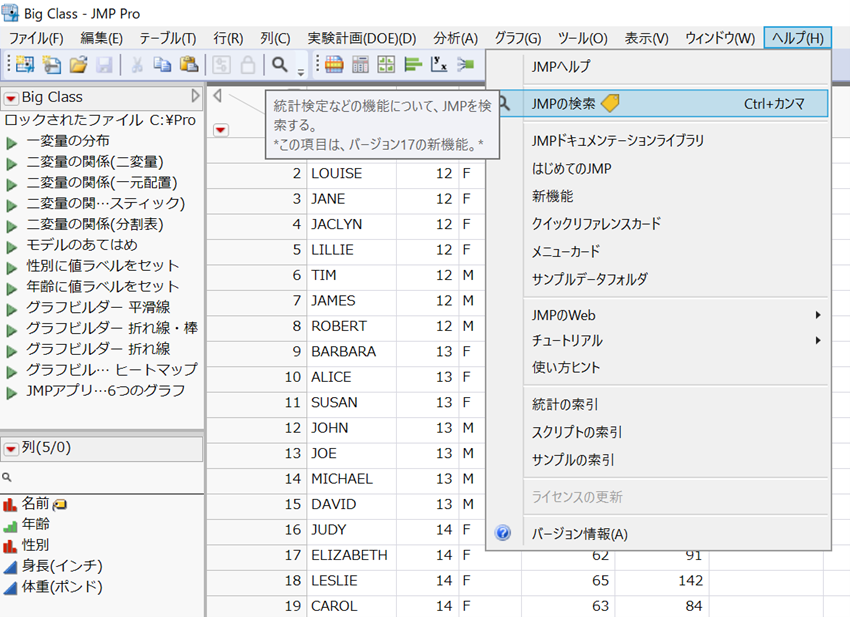The height and width of the screenshot is (617, 850).
Task: Click the Copy icon on the toolbar
Action: point(161,64)
